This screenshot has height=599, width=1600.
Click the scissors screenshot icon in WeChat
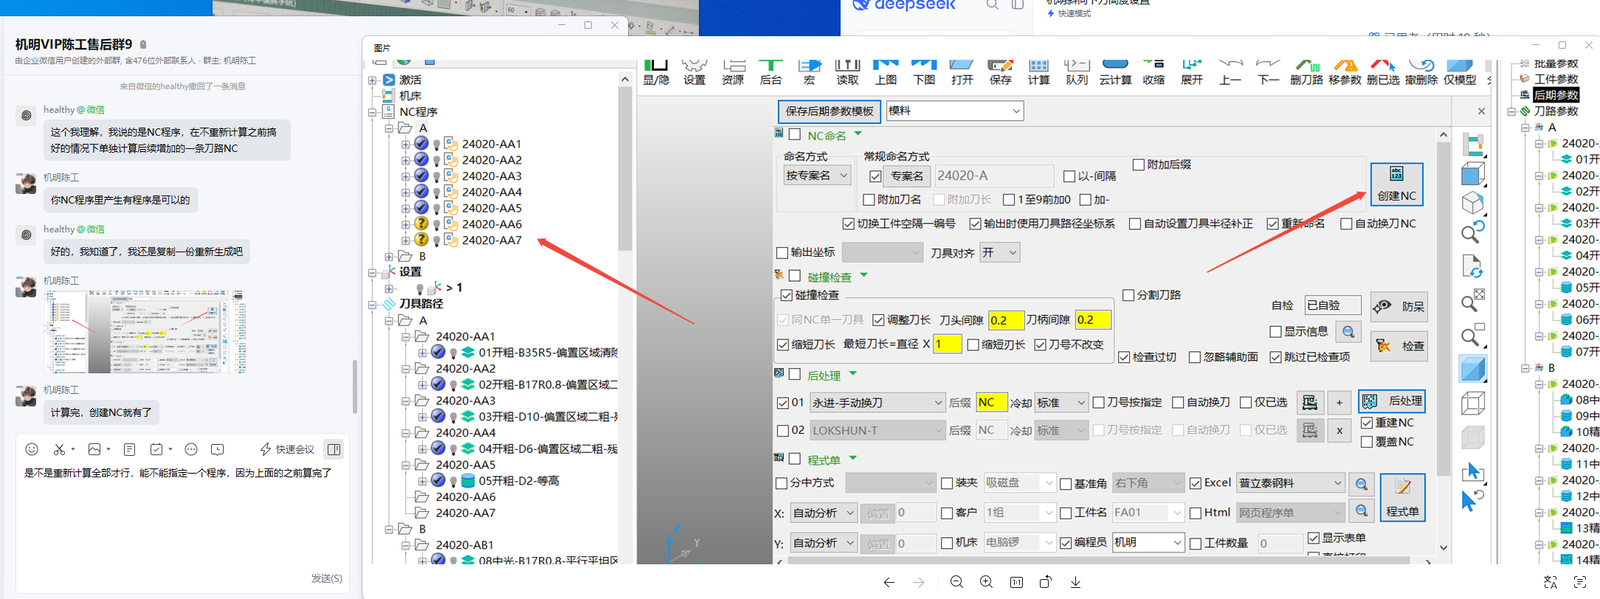60,450
